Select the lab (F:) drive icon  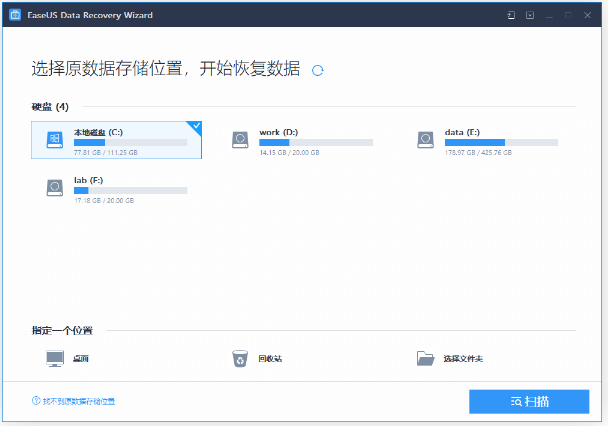tap(55, 188)
